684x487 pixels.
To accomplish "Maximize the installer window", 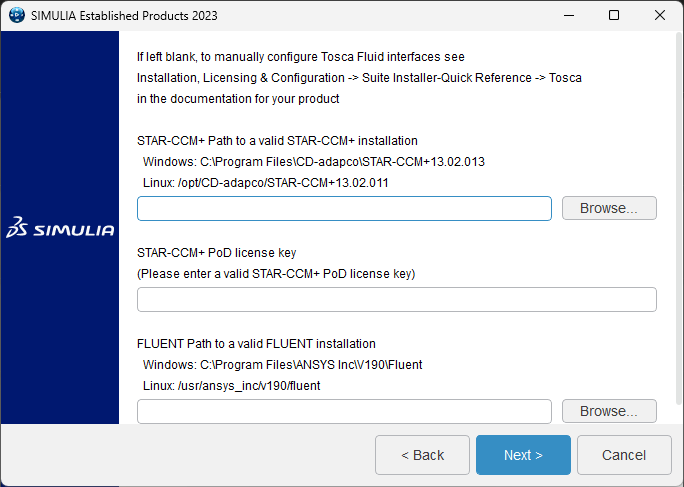I will 614,15.
